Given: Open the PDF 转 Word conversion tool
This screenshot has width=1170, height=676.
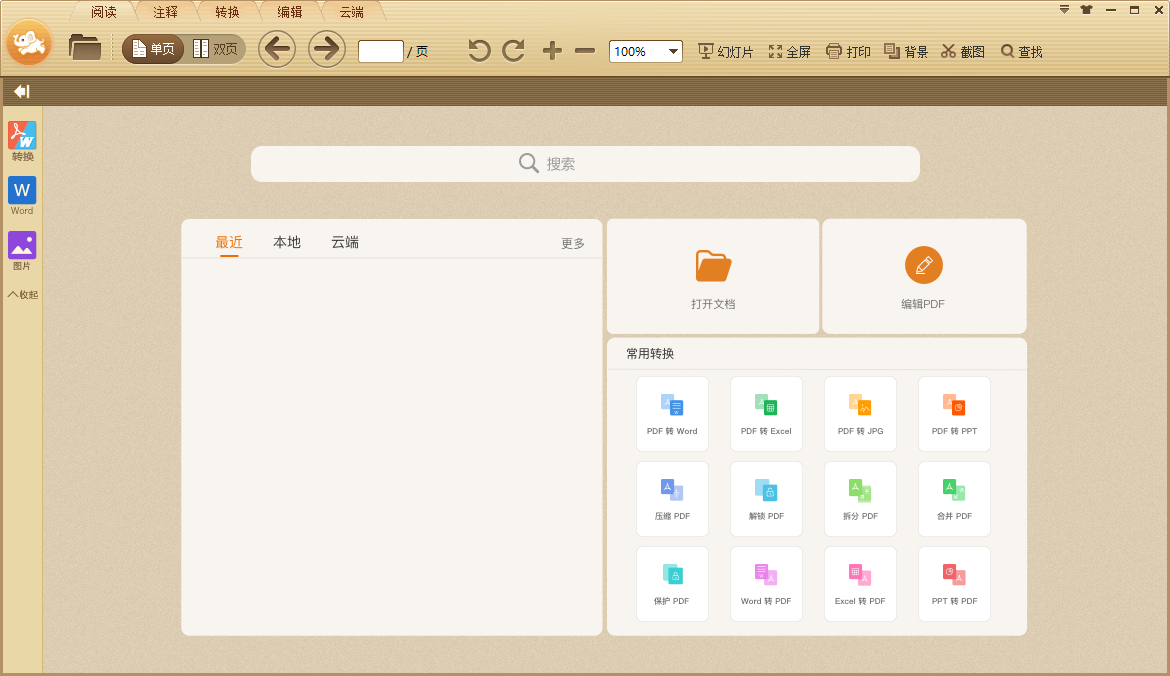Looking at the screenshot, I should click(672, 414).
